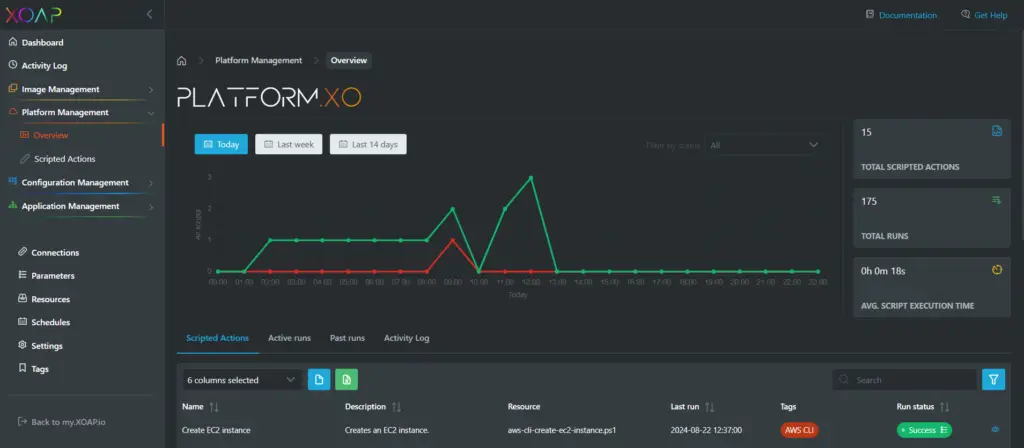Click the Platform Management cloud icon
Image resolution: width=1024 pixels, height=448 pixels.
[x=13, y=112]
